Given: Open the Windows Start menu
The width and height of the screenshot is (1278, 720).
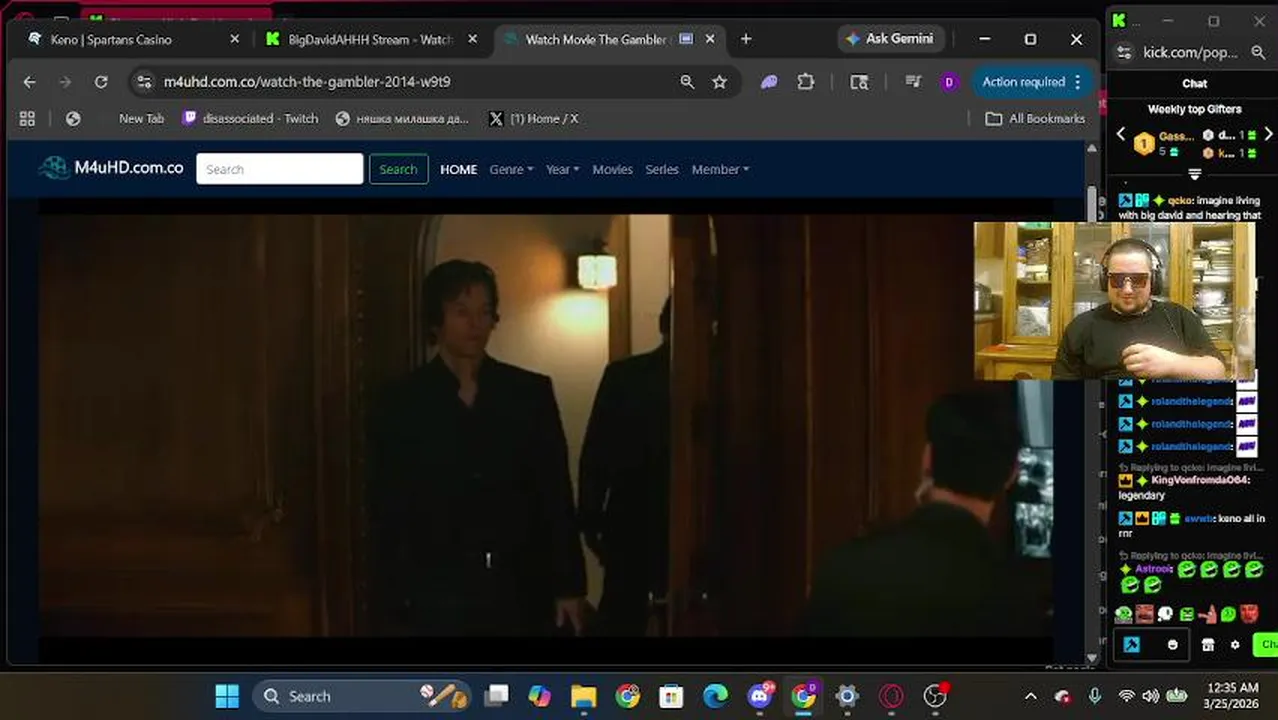Looking at the screenshot, I should coord(227,696).
